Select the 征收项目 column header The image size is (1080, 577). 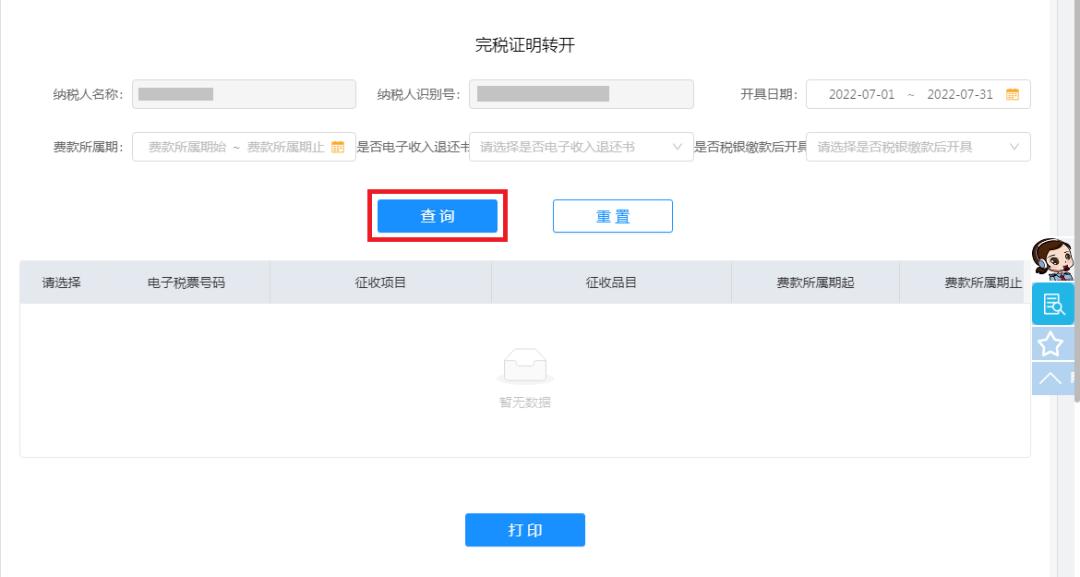coord(380,282)
